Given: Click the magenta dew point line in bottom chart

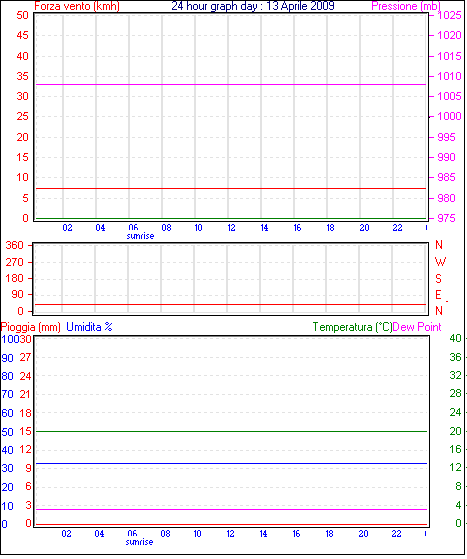Looking at the screenshot, I should click(231, 509).
